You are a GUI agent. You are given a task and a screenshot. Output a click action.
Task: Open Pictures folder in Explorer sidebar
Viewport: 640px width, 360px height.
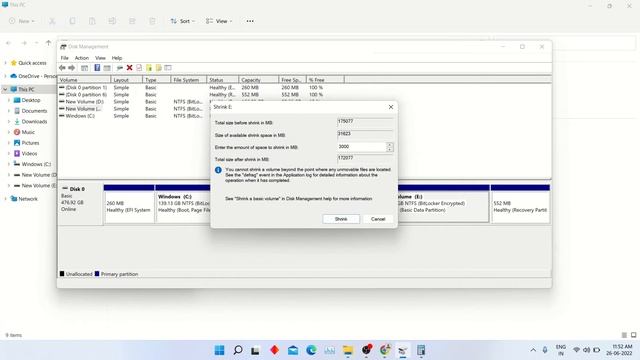(x=30, y=143)
